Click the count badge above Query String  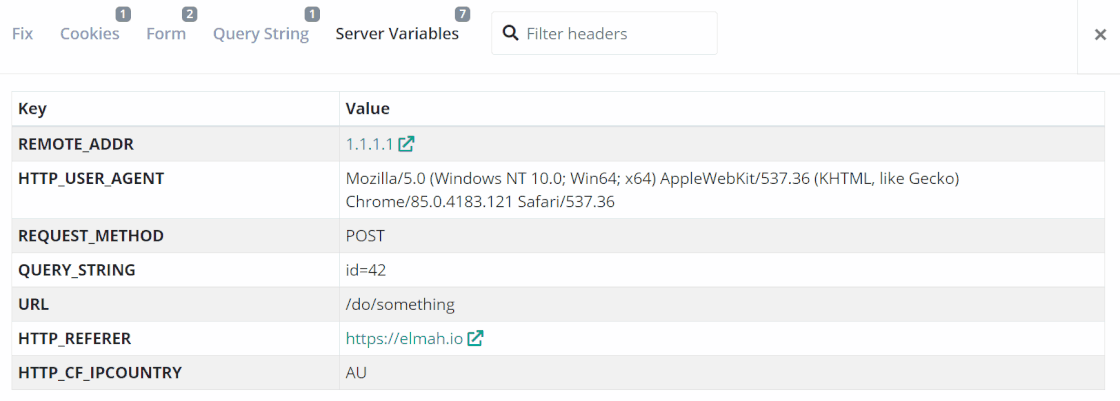click(312, 14)
